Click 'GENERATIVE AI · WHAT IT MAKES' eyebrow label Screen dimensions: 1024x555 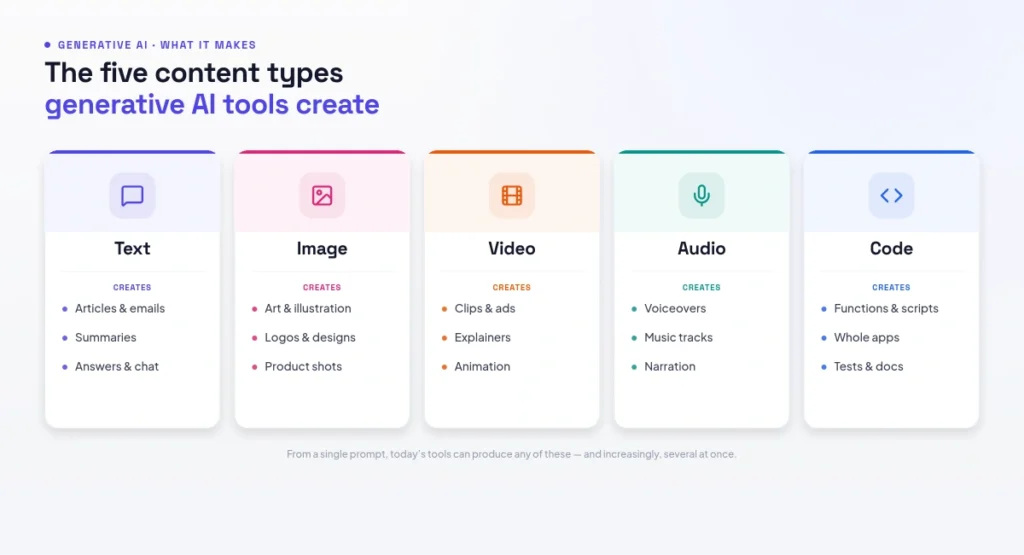[157, 45]
